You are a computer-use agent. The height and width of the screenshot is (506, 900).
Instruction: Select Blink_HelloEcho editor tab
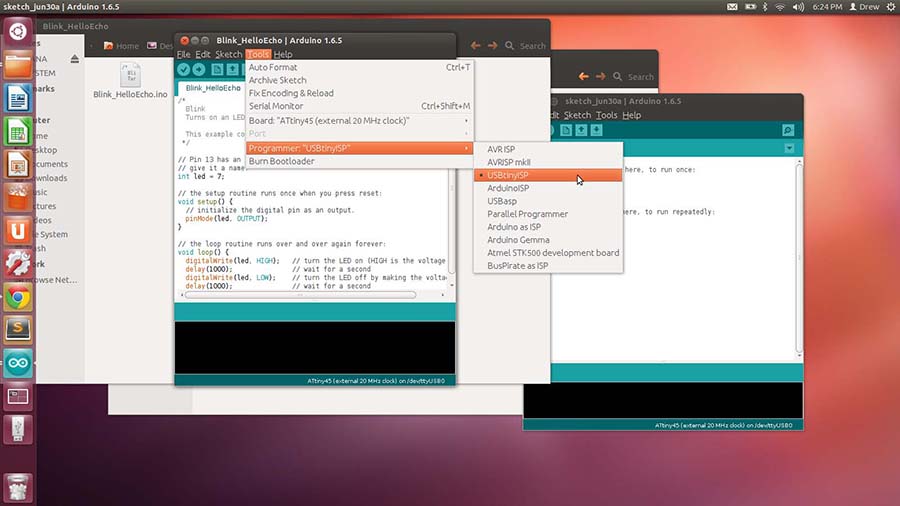pyautogui.click(x=213, y=88)
